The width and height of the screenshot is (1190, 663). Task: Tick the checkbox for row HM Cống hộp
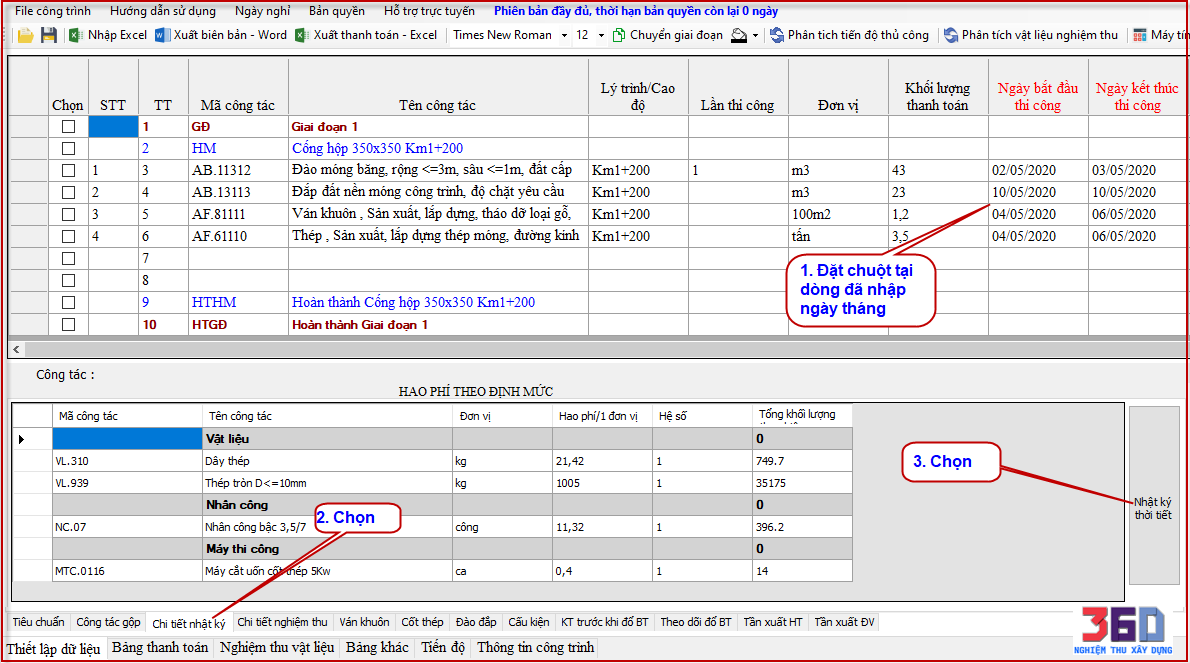pos(68,149)
